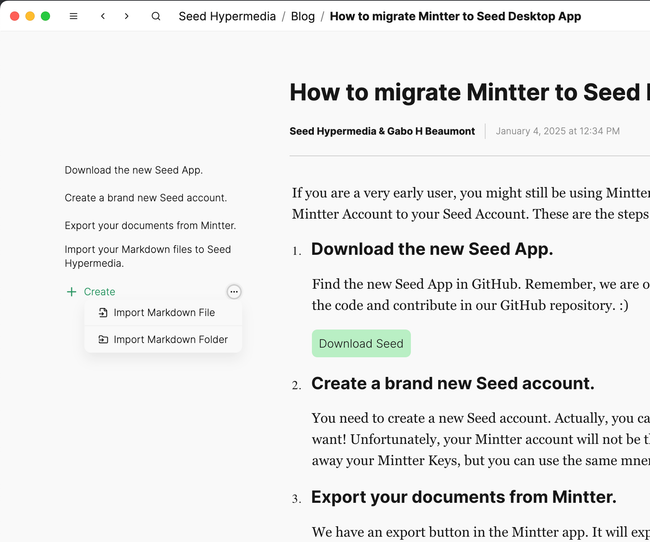Open the three-dot options menu
The image size is (650, 542).
coord(233,292)
